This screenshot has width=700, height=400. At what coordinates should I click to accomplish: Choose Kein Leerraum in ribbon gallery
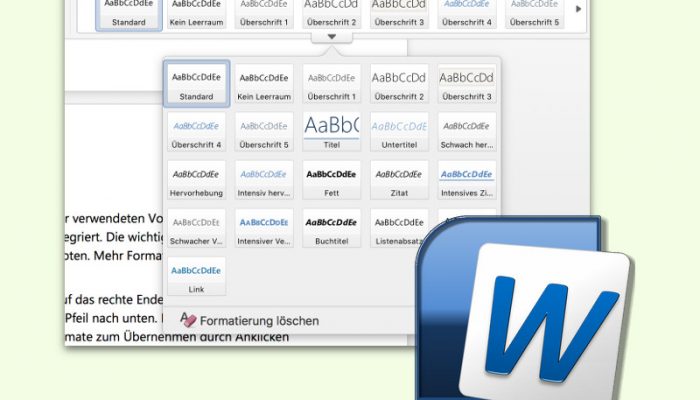(x=196, y=13)
